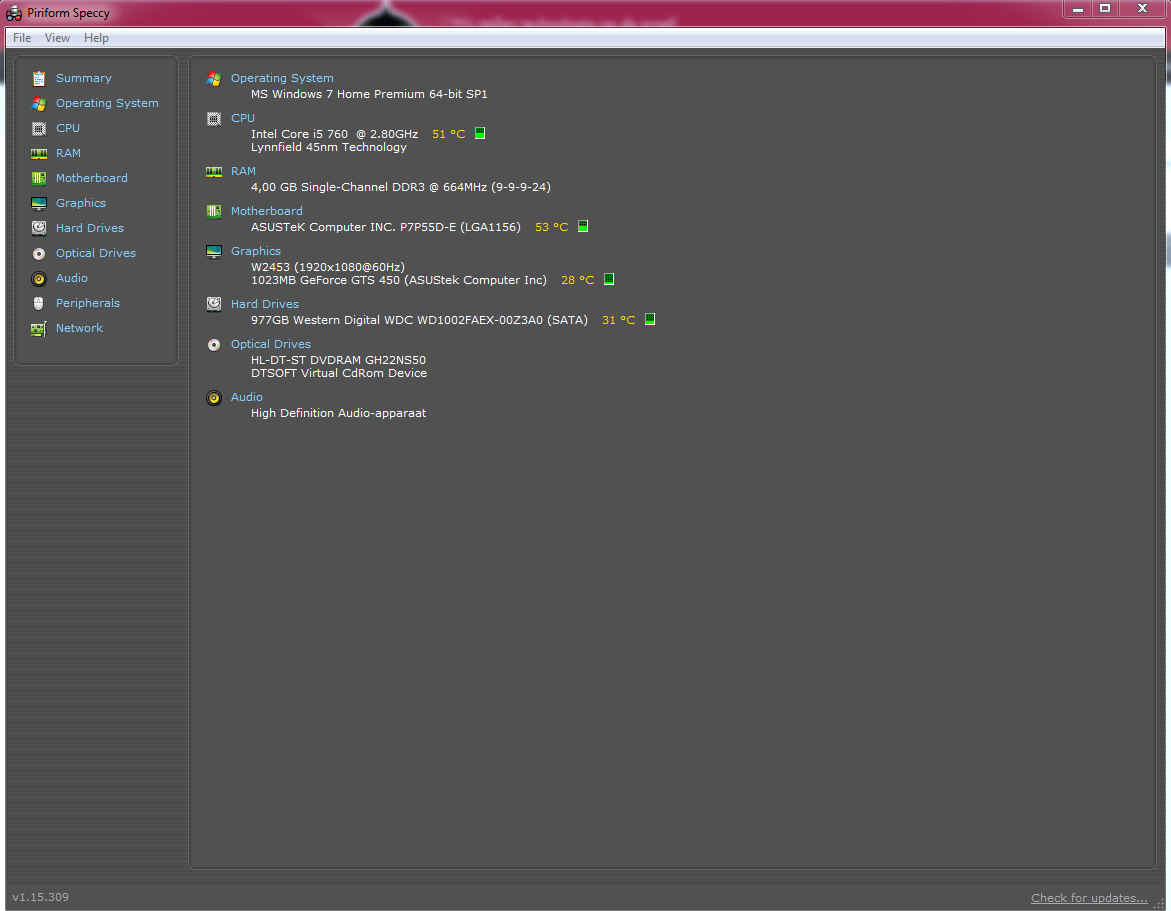This screenshot has width=1171, height=911.
Task: Click the 28 °C graphics temperature value
Action: [578, 280]
